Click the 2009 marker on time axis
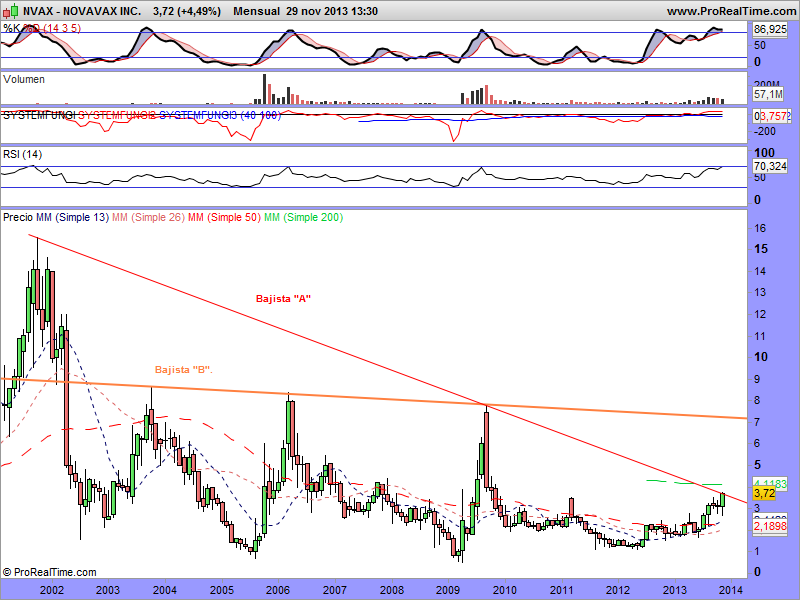The height and width of the screenshot is (600, 800). click(447, 590)
